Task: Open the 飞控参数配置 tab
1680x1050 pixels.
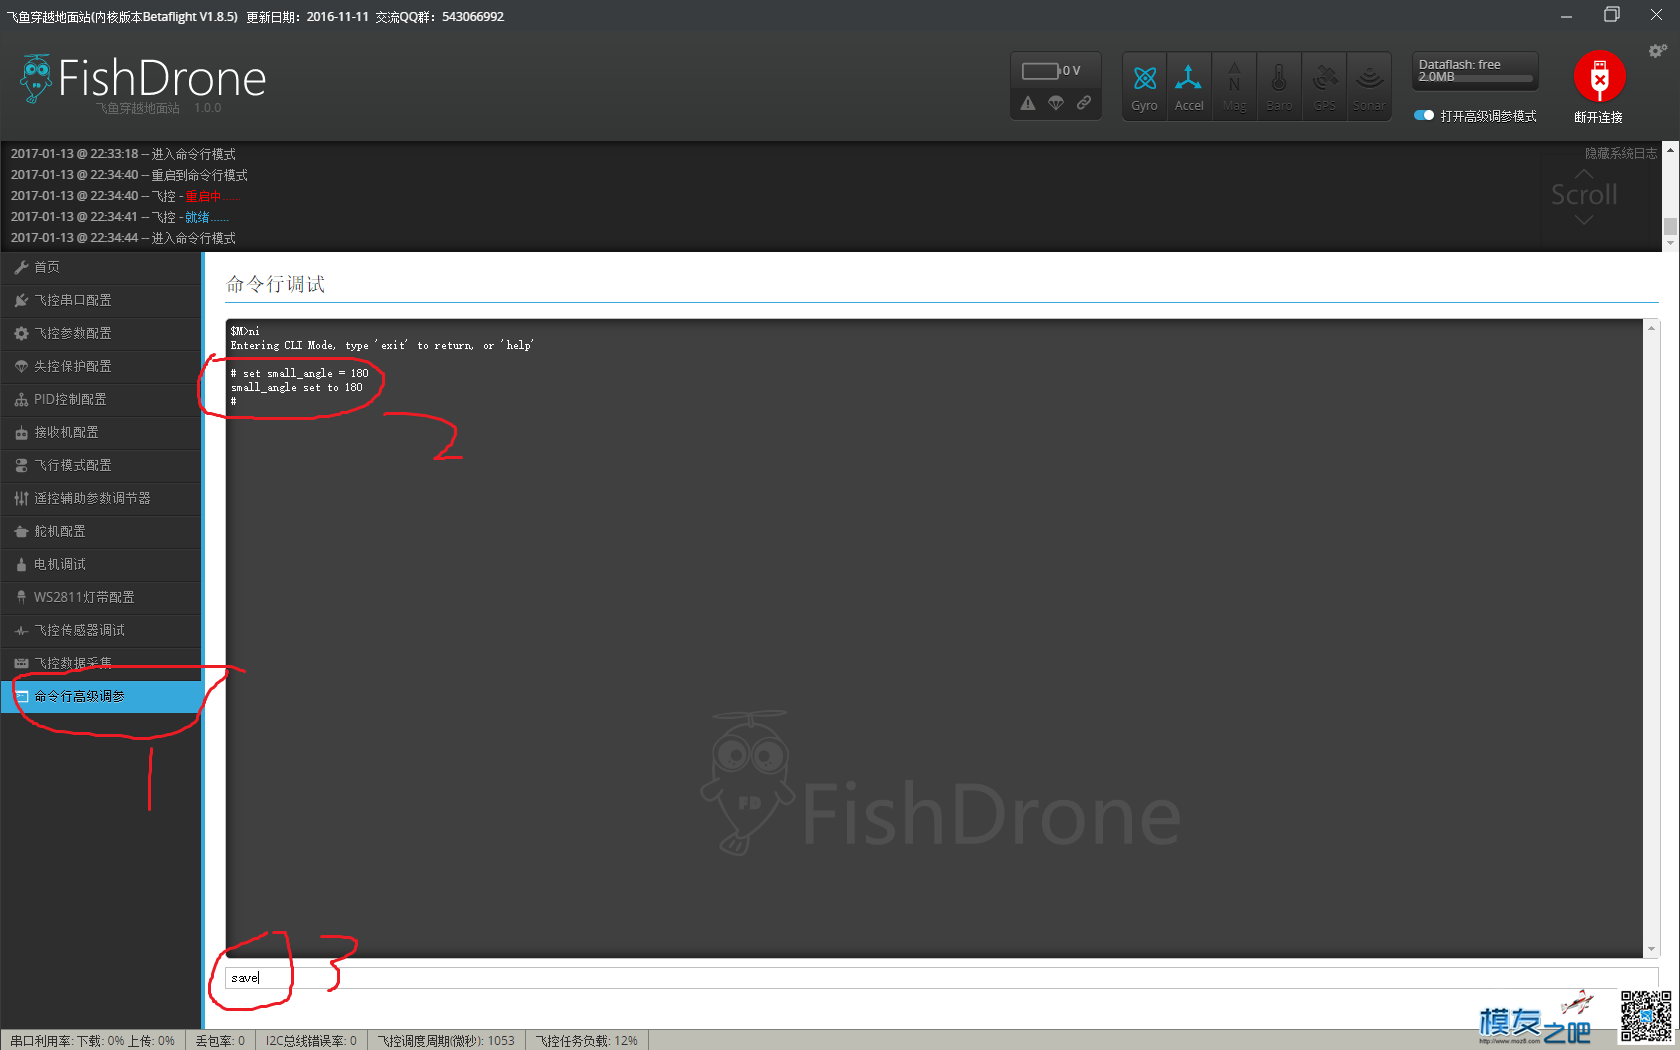Action: pos(100,333)
